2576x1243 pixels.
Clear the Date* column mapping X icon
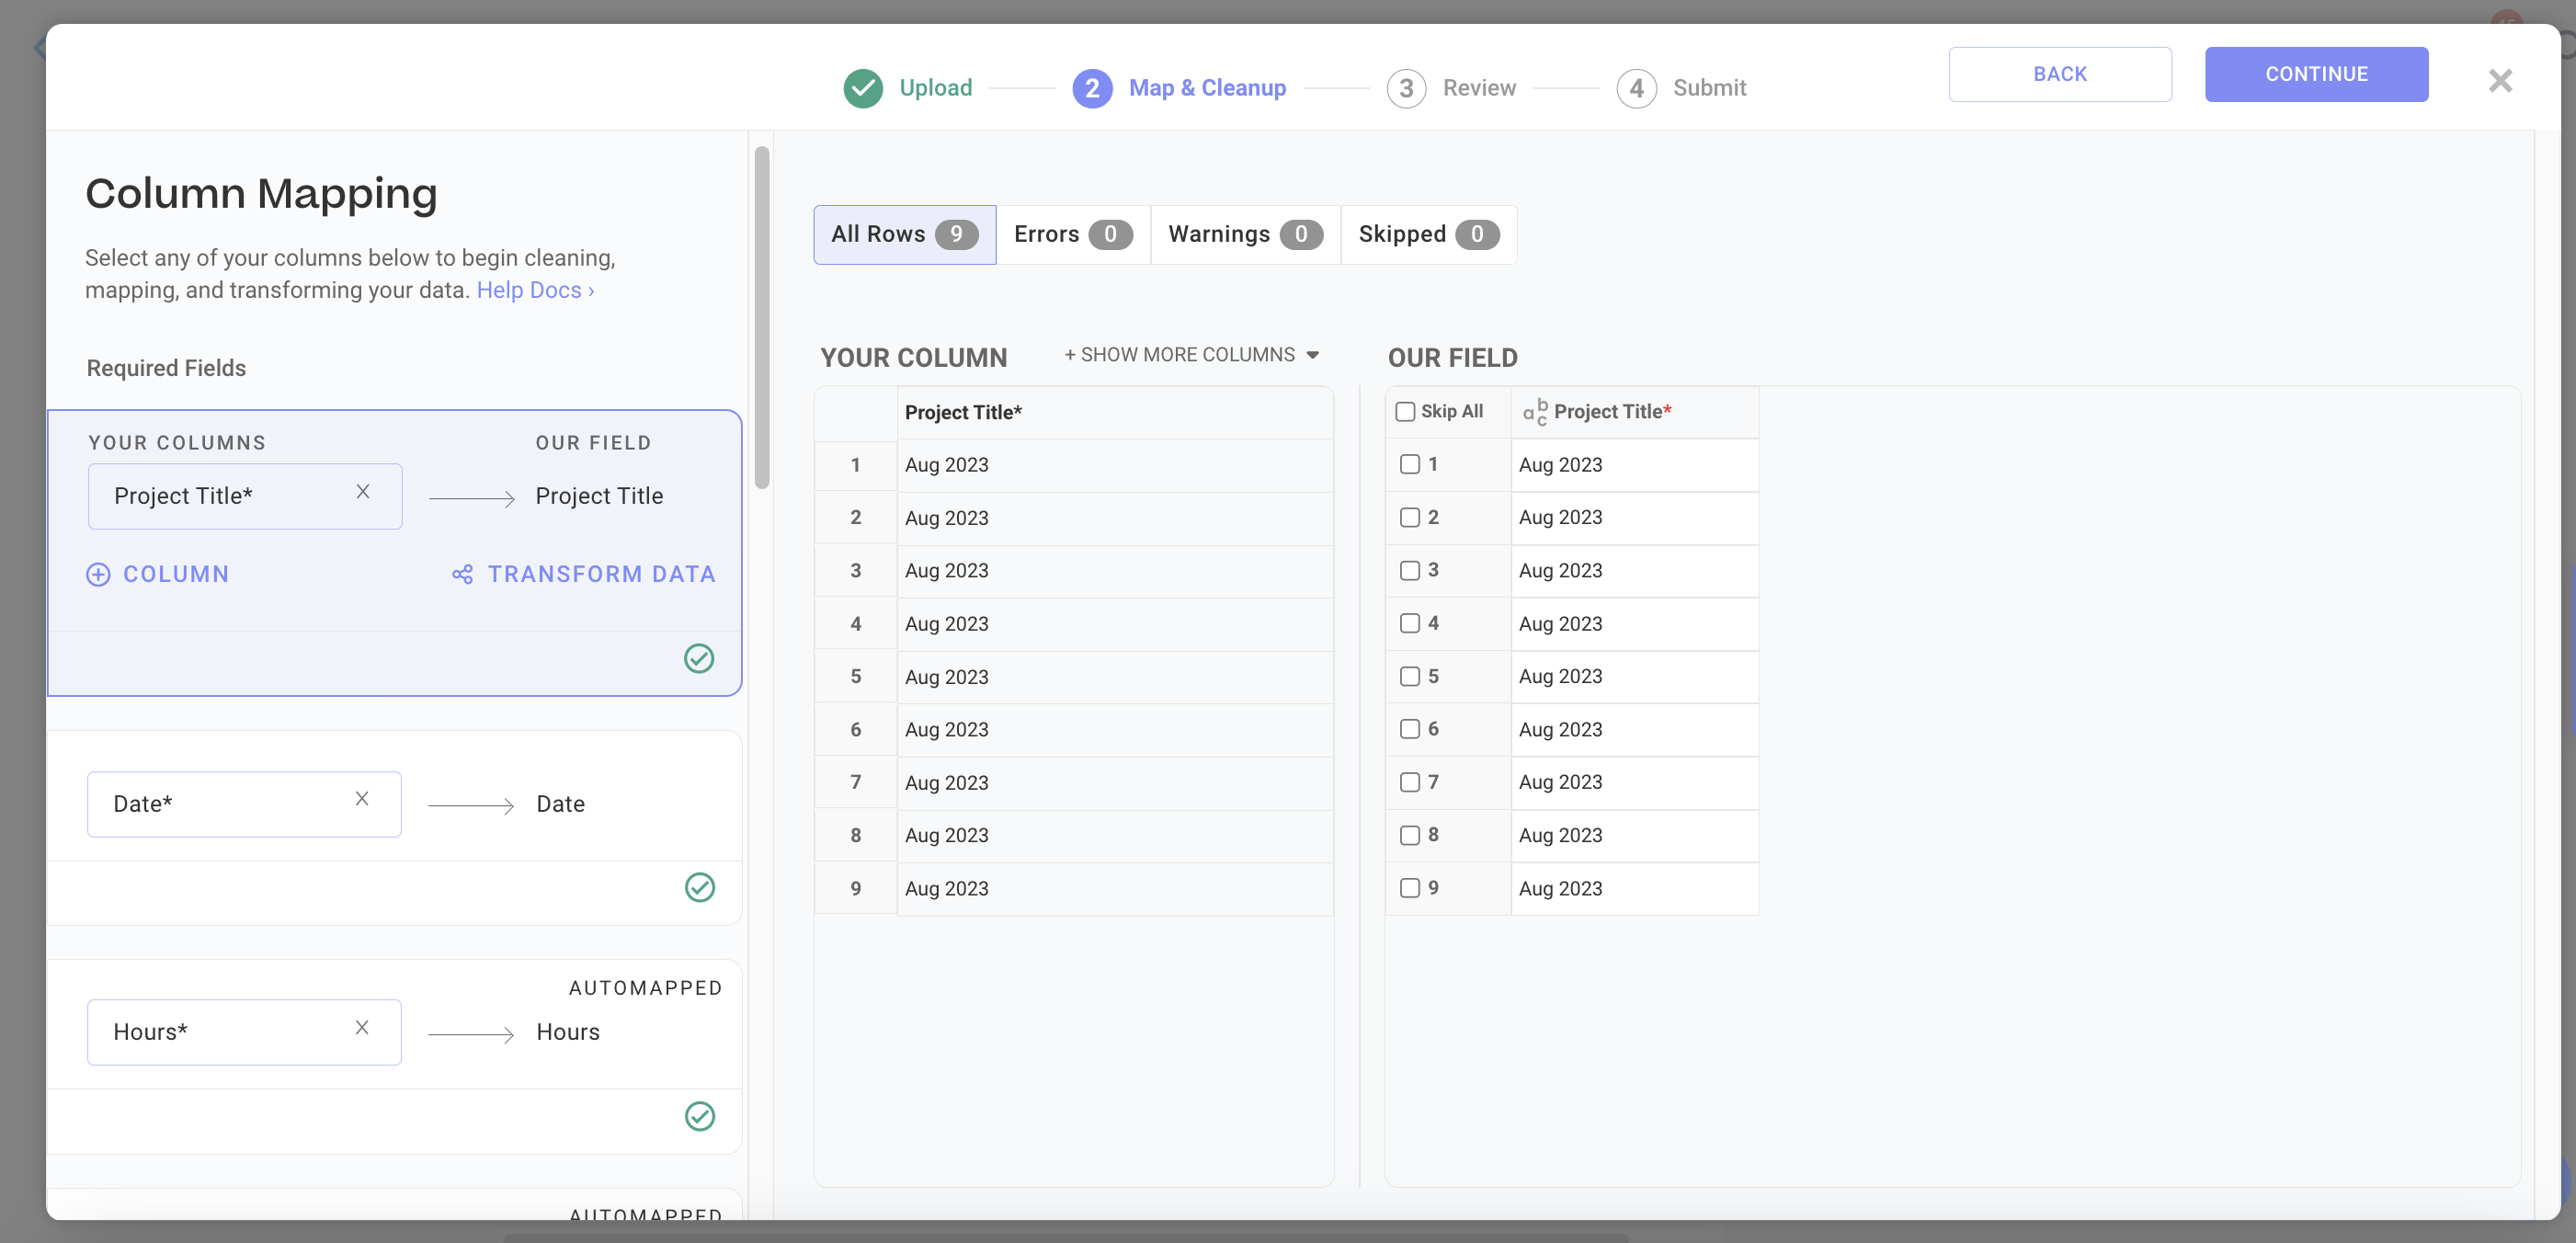click(x=362, y=798)
